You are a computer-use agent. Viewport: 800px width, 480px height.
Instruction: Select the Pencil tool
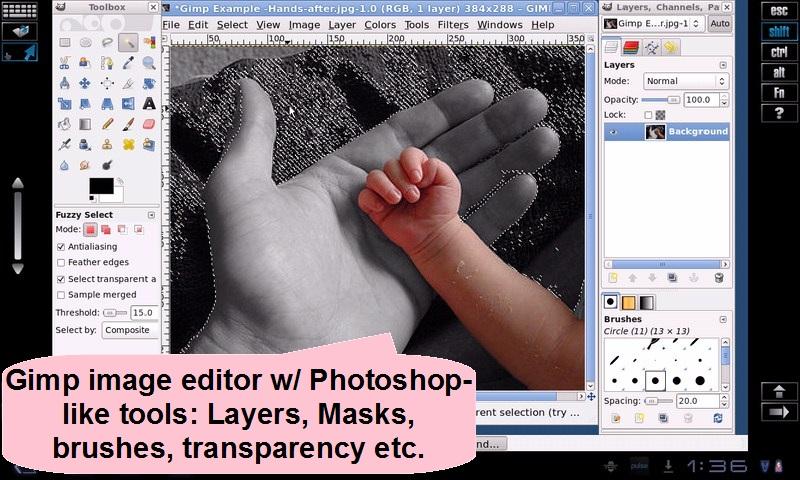[107, 124]
